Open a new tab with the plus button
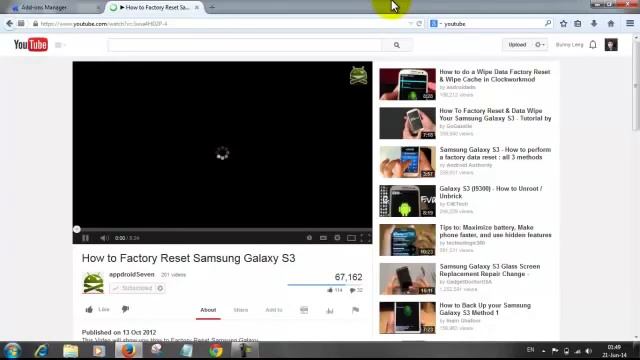The image size is (640, 360). pos(212,7)
